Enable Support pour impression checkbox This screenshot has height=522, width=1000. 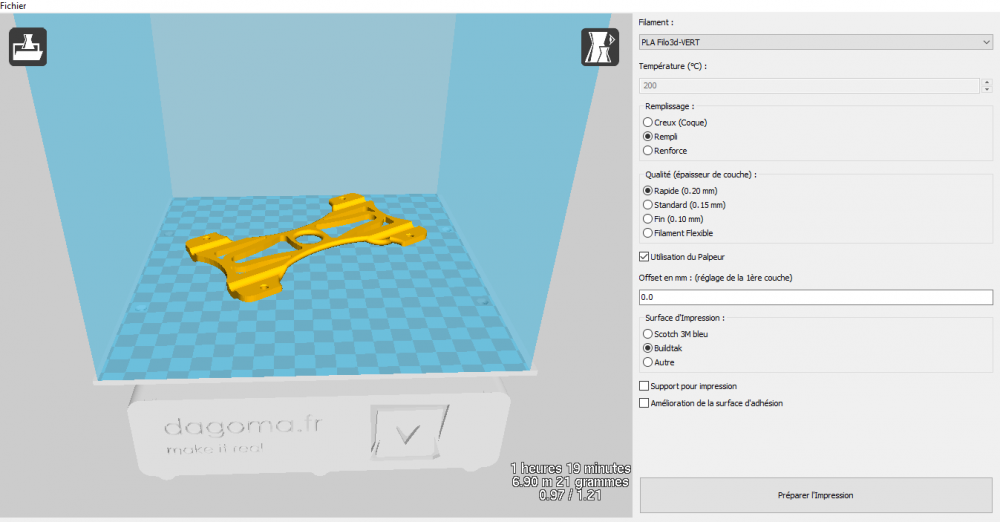click(x=688, y=386)
